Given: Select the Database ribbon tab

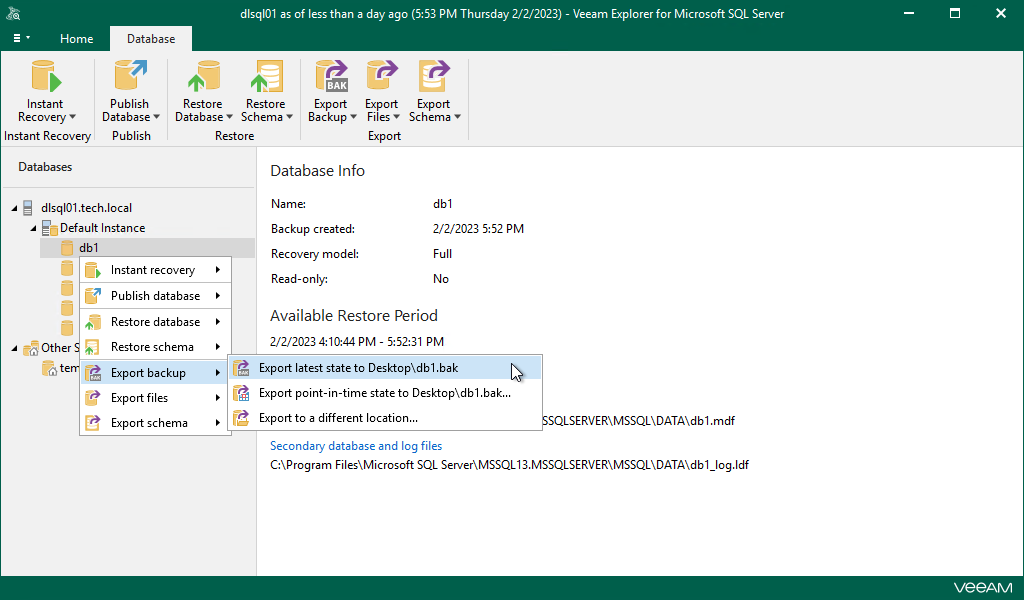Looking at the screenshot, I should pyautogui.click(x=151, y=39).
